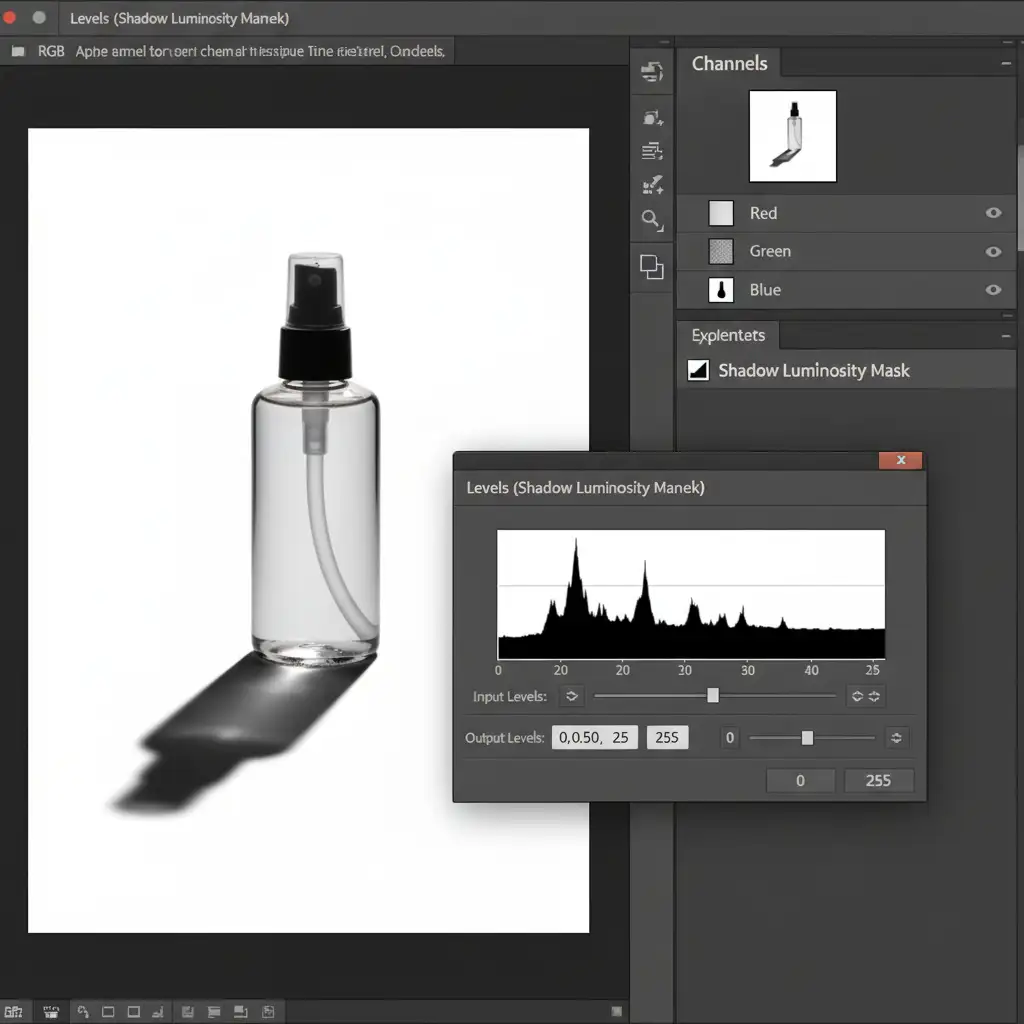The image size is (1024, 1024).
Task: Toggle the Blue channel eye icon
Action: (993, 290)
